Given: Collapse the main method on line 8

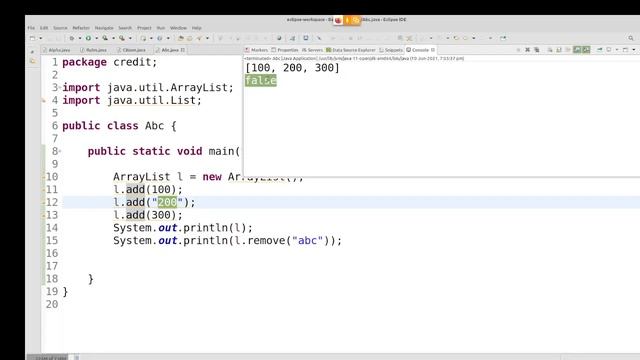Looking at the screenshot, I should click(60, 151).
